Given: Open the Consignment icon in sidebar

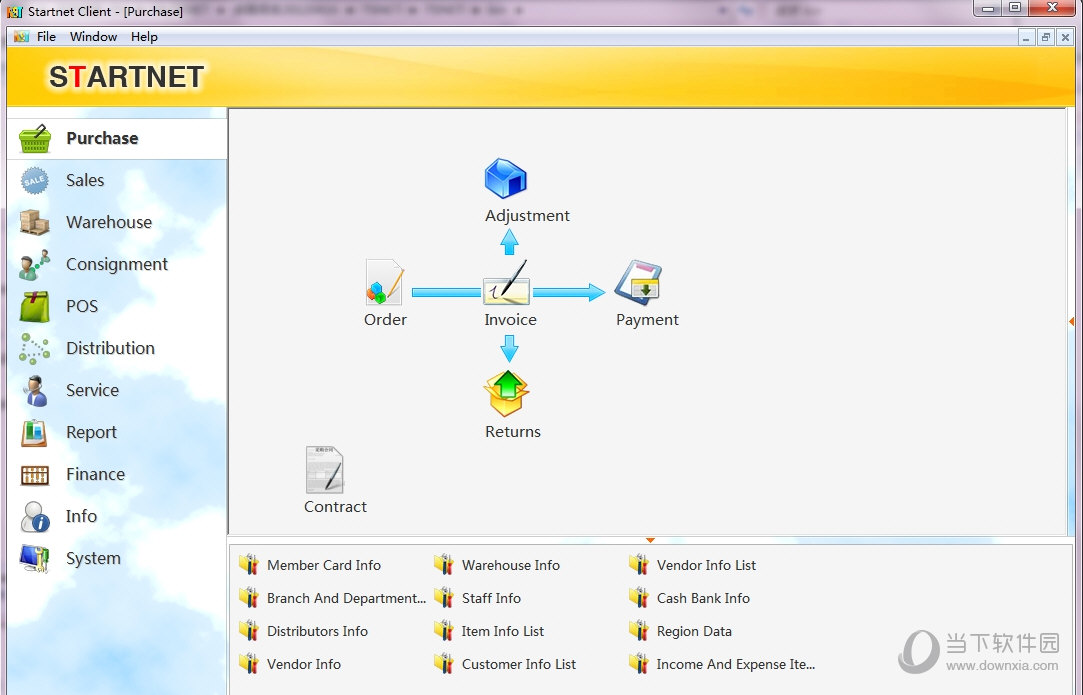Looking at the screenshot, I should (x=35, y=265).
